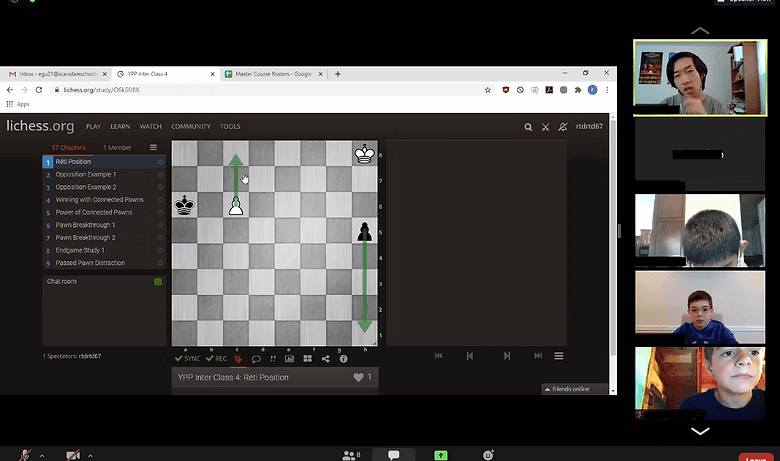Open the Zoom chat button

pos(393,455)
